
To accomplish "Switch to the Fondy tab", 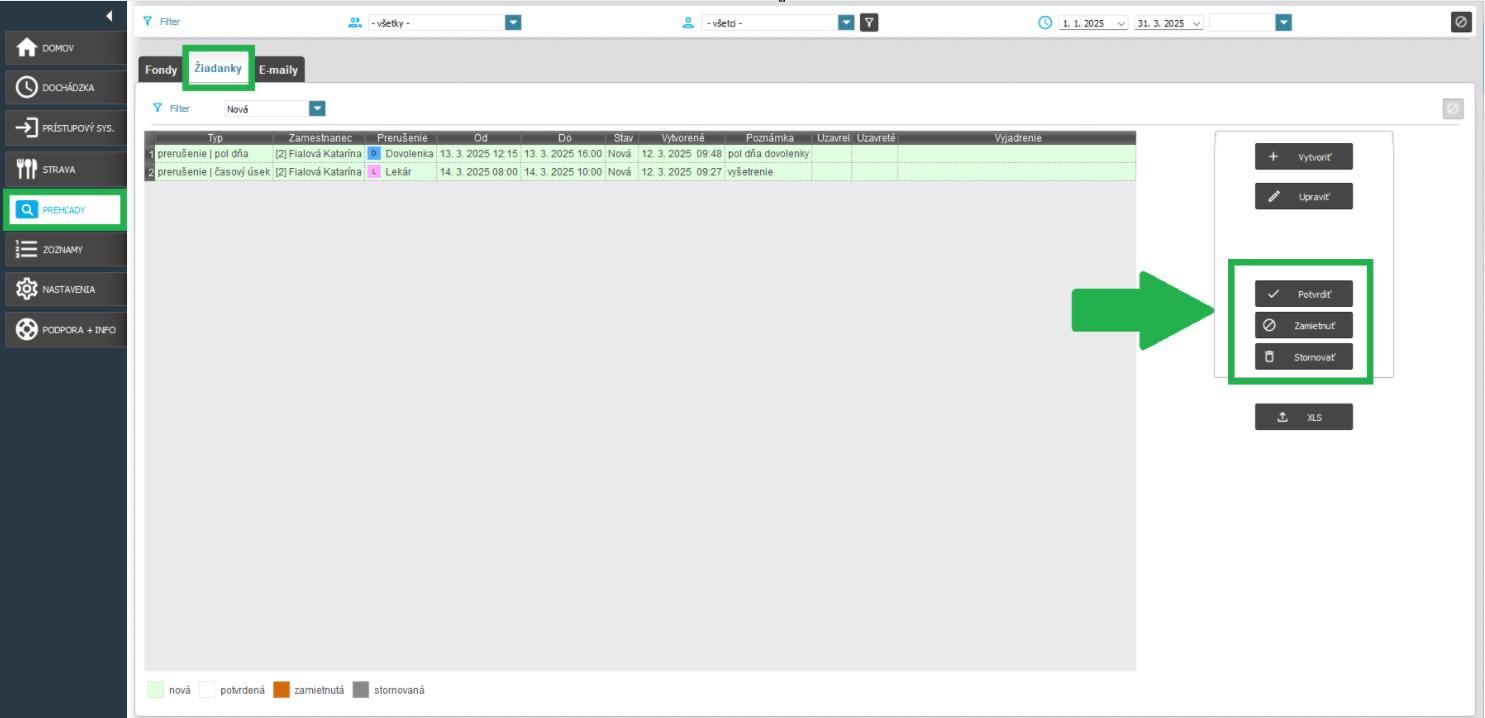I will (160, 70).
